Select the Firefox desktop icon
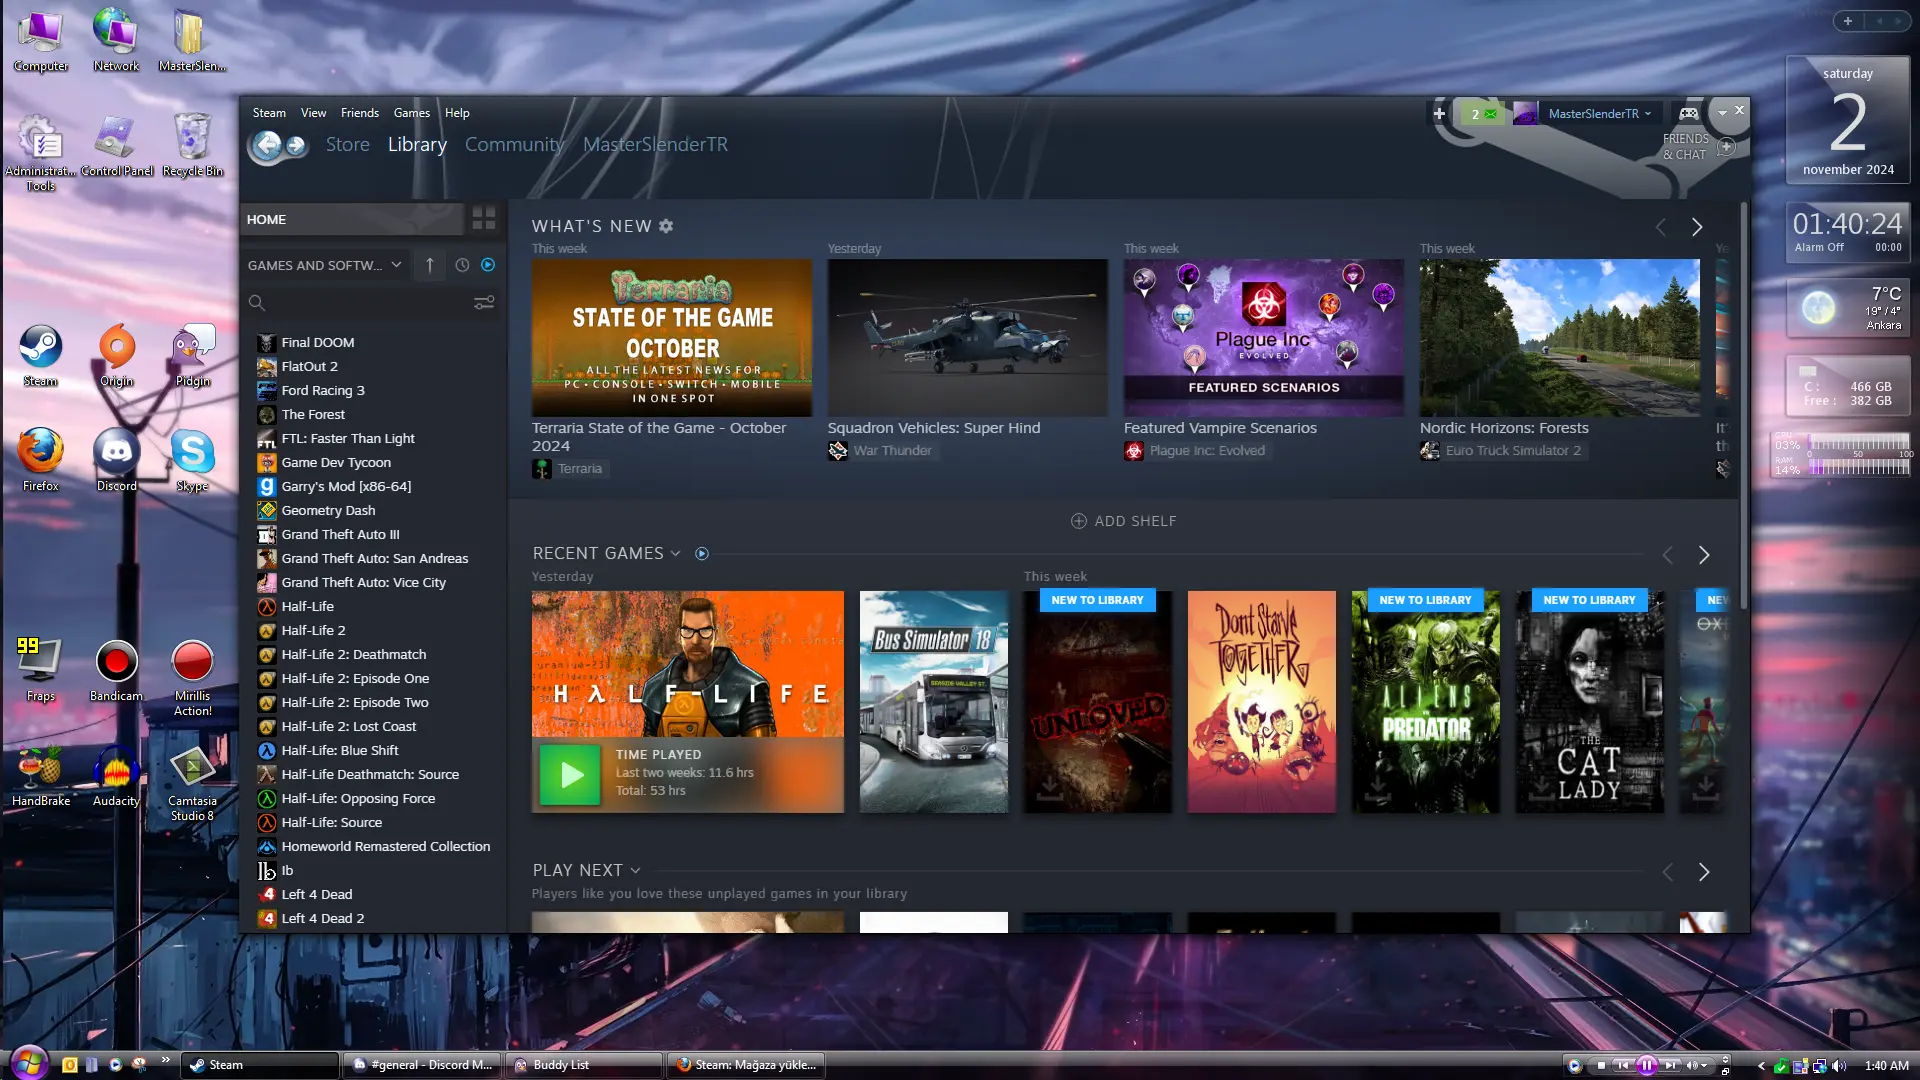 point(40,460)
